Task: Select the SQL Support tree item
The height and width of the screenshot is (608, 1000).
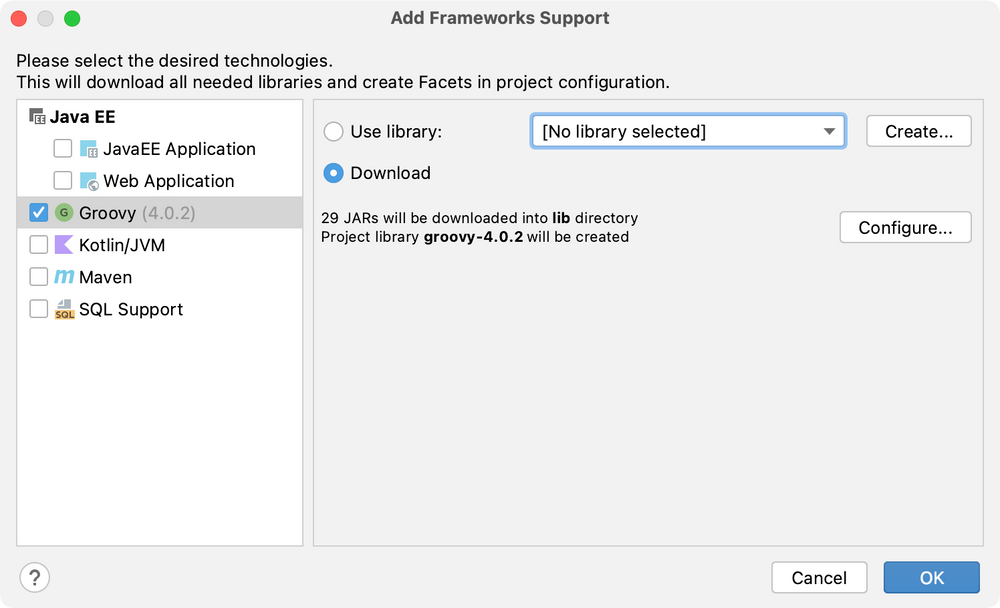Action: click(x=130, y=309)
